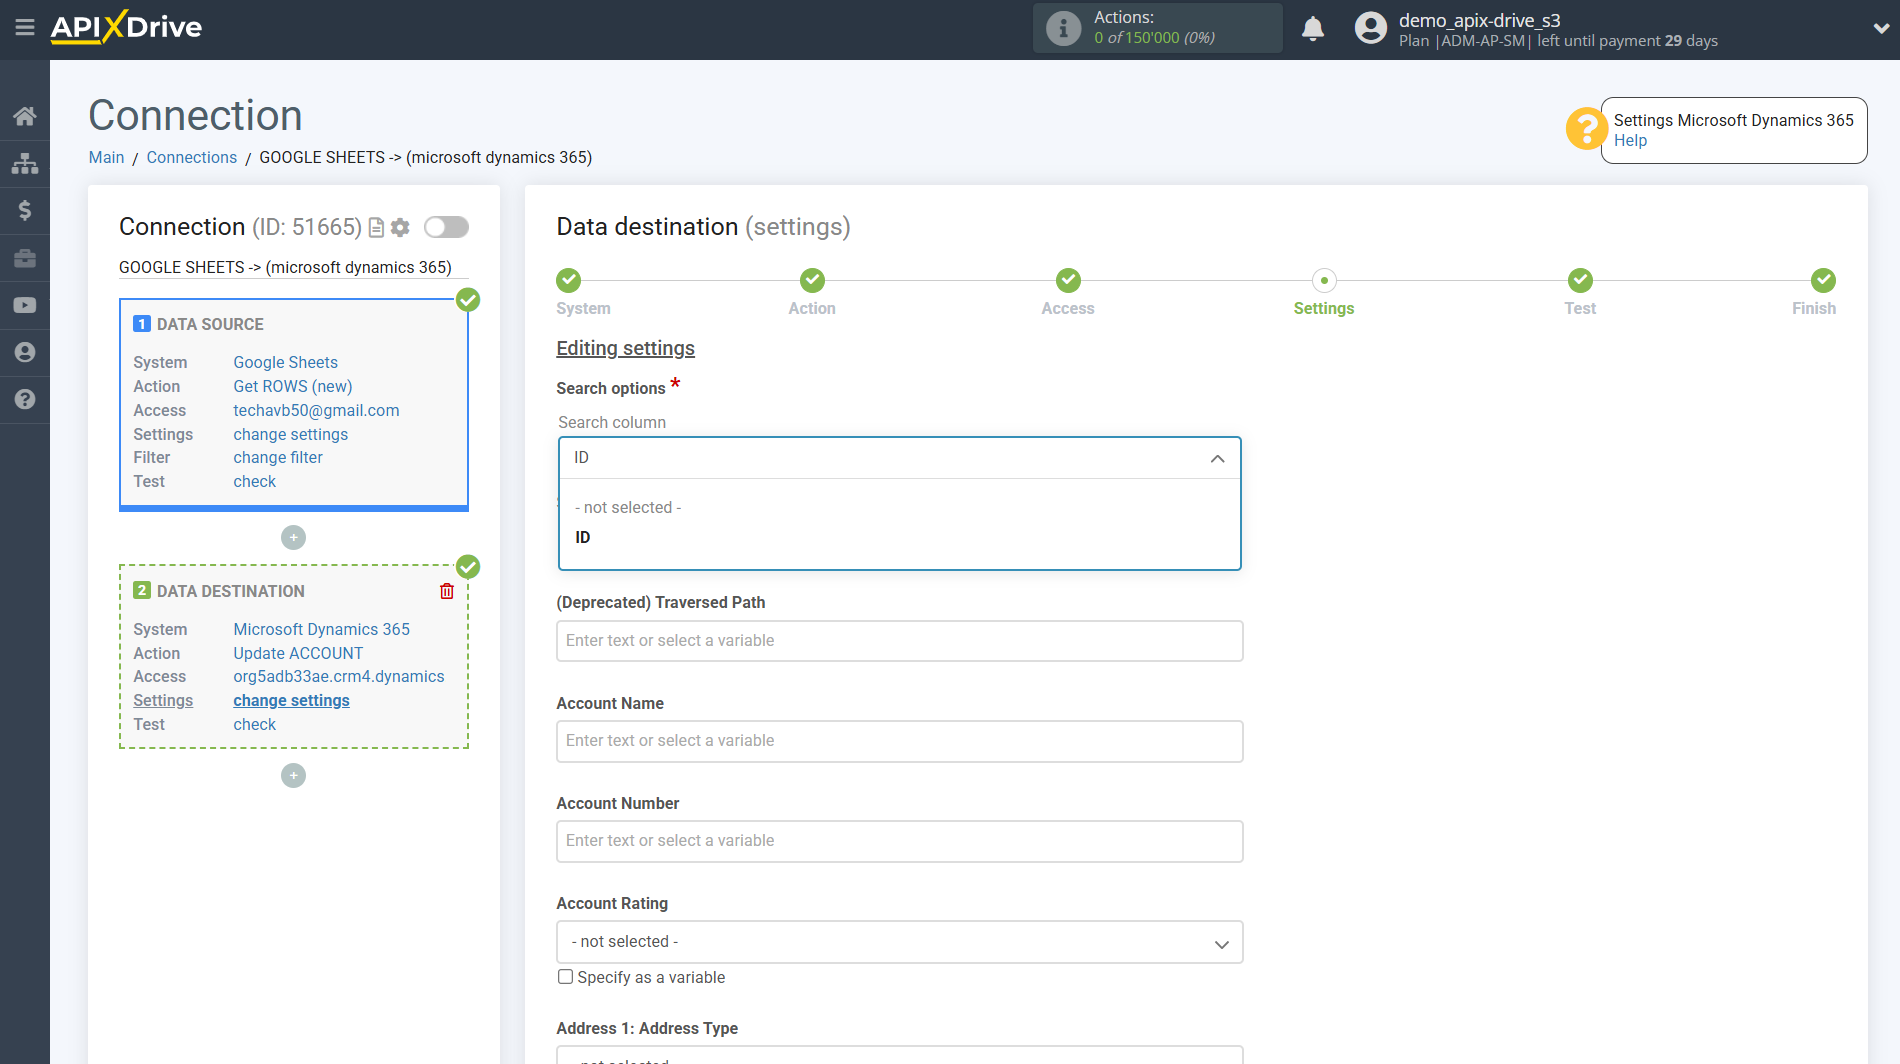Click the Deprecated Traversed Path field
1900x1064 pixels.
pos(900,641)
